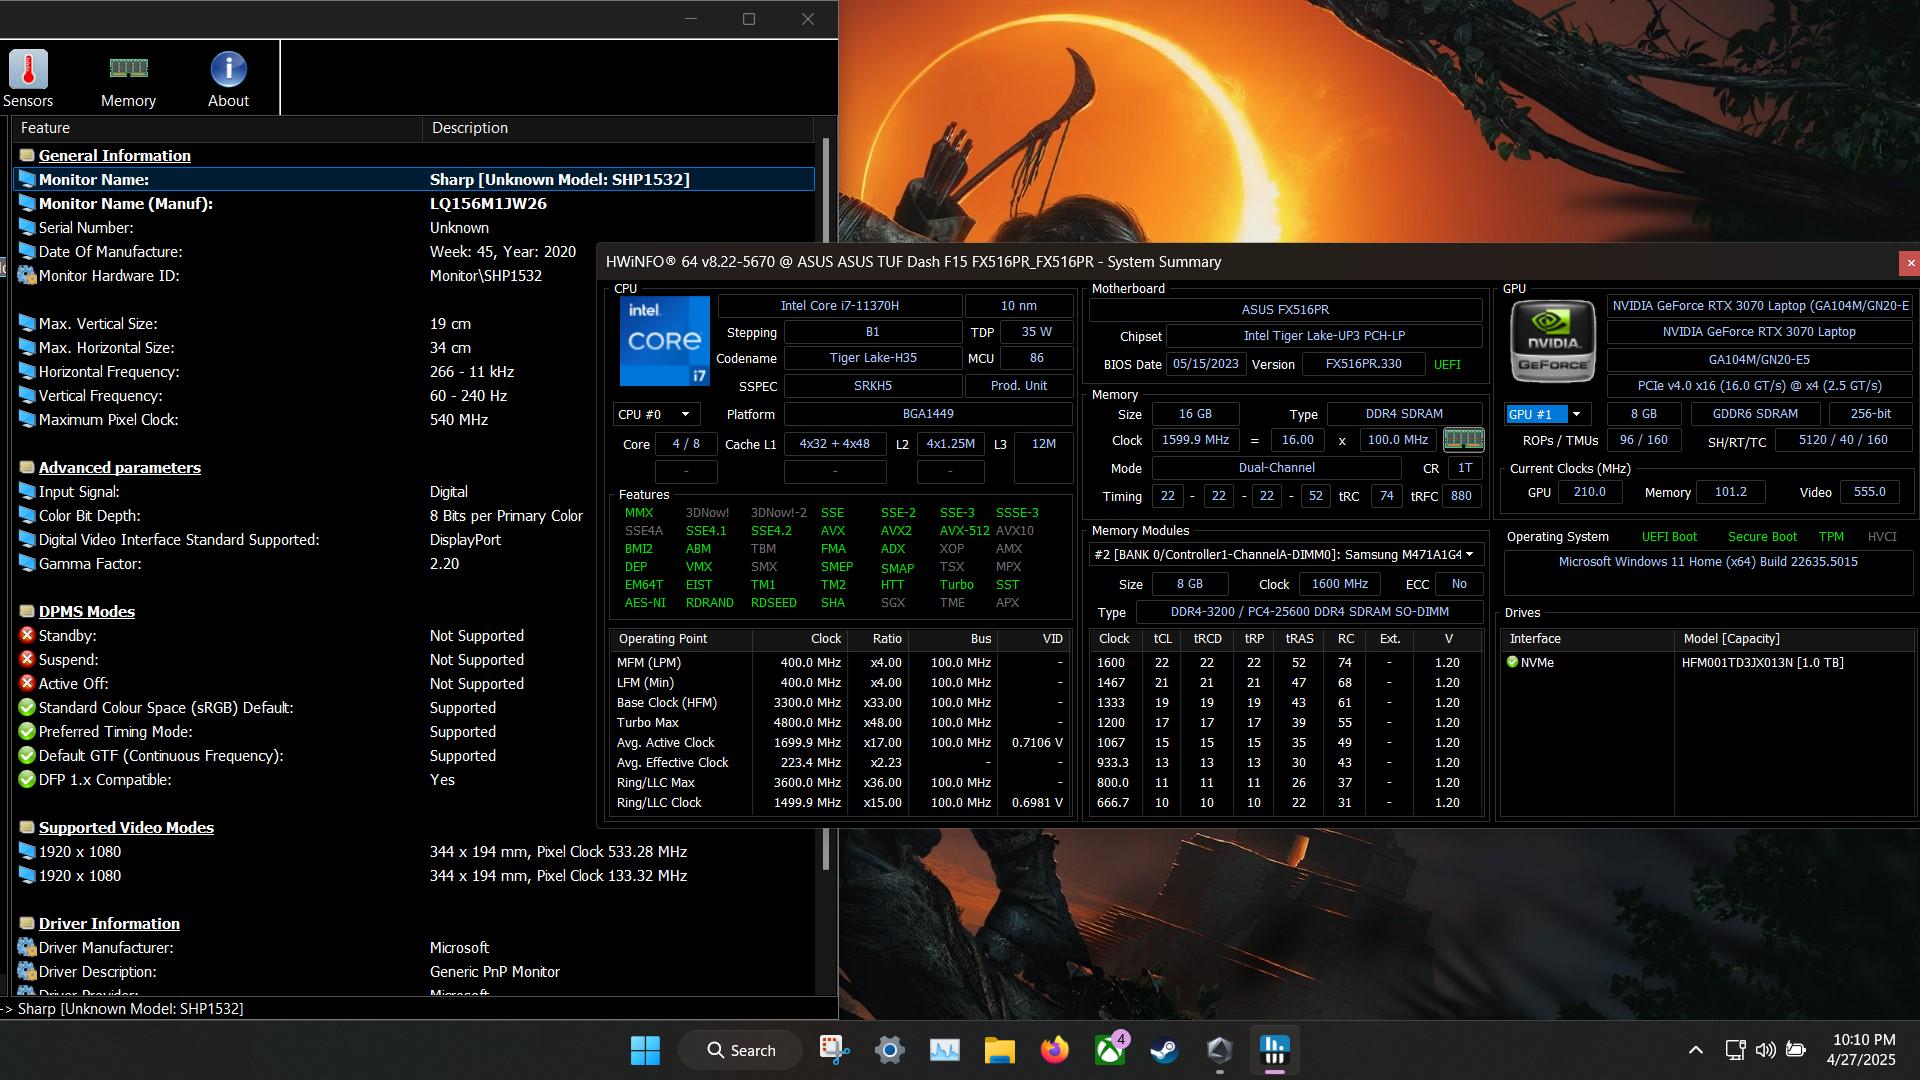Click the General Information folder icon
1920x1080 pixels.
(27, 155)
